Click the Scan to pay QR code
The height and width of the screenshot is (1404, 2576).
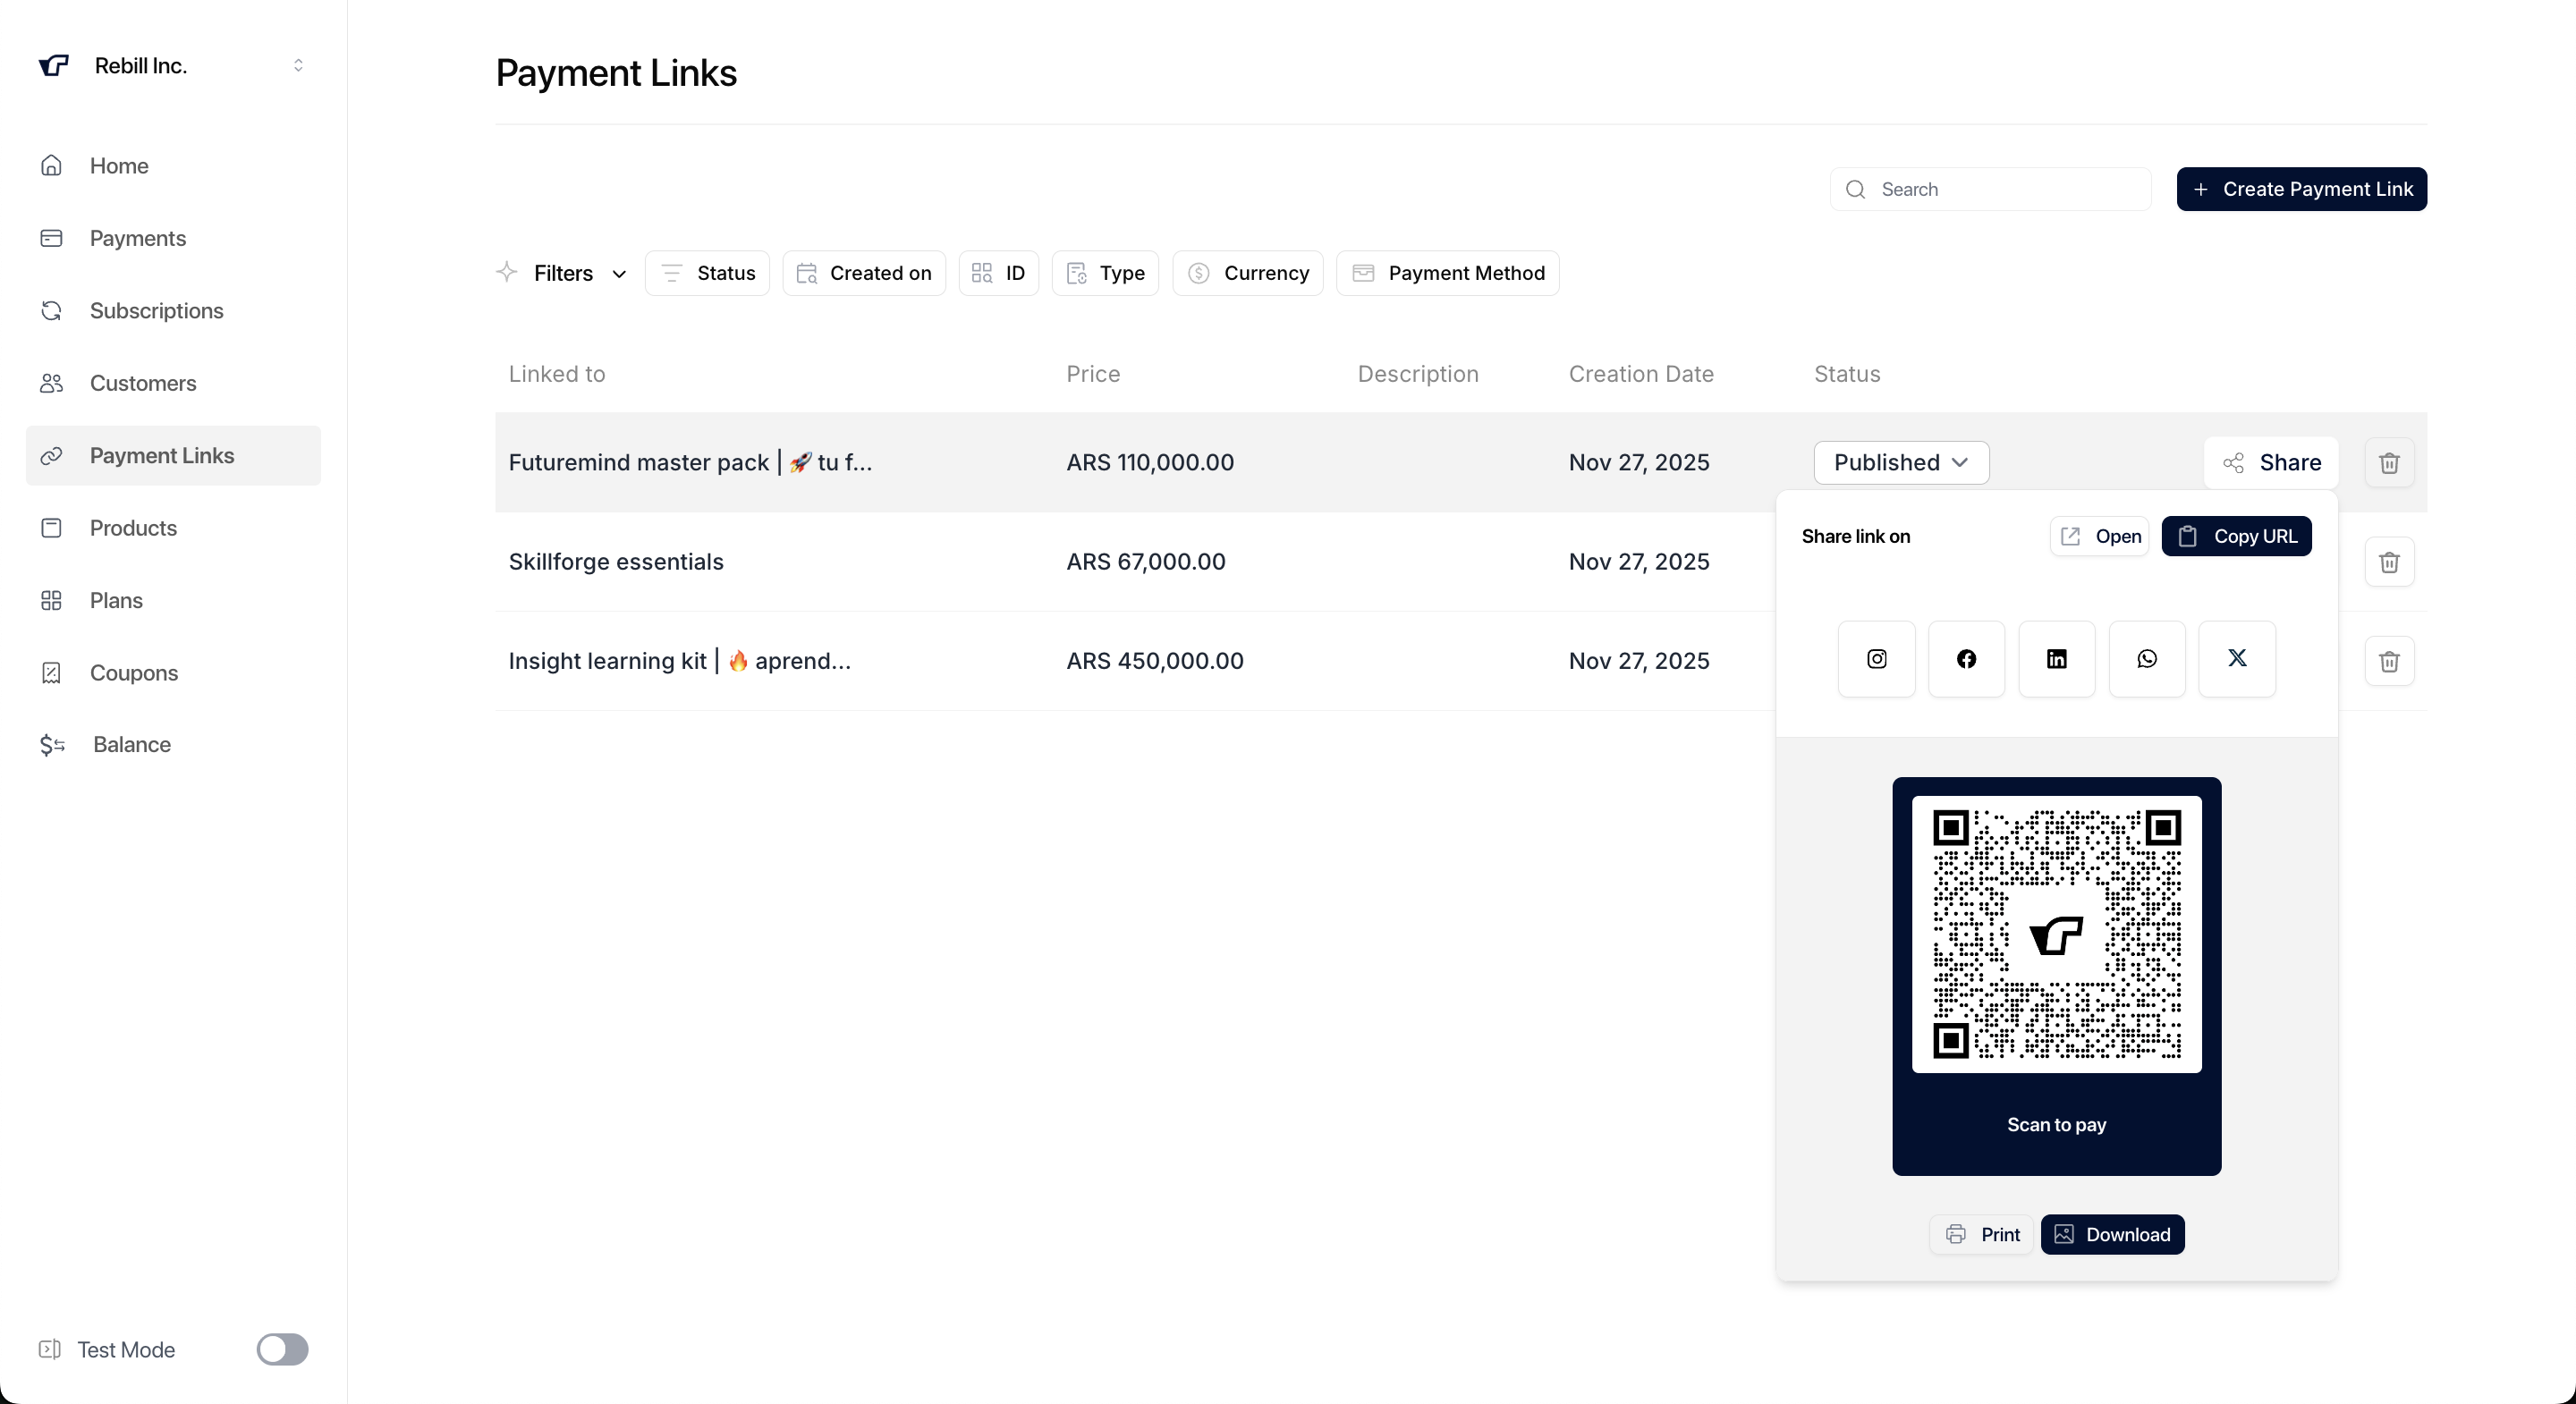[2056, 934]
